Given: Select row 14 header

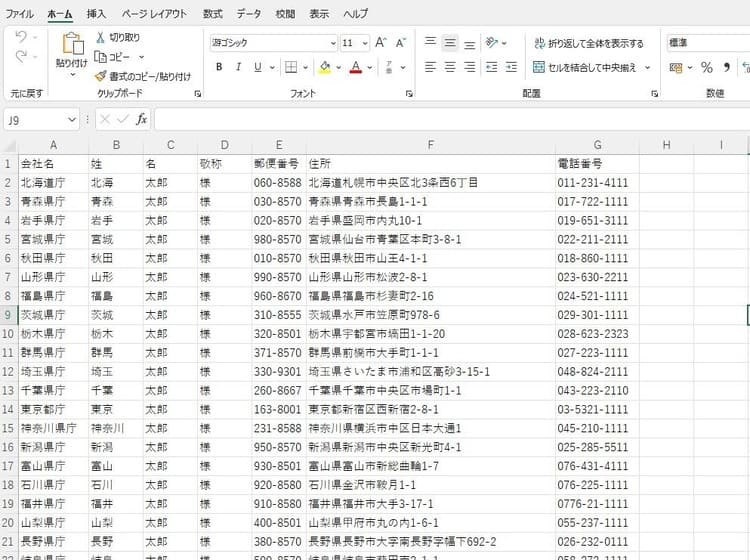Looking at the screenshot, I should 8,409.
